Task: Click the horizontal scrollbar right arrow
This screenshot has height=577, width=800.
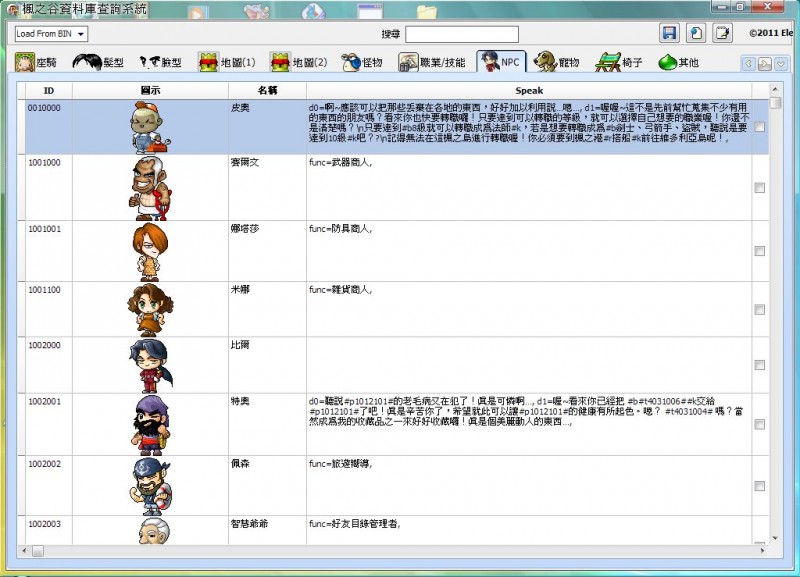Action: coord(762,551)
